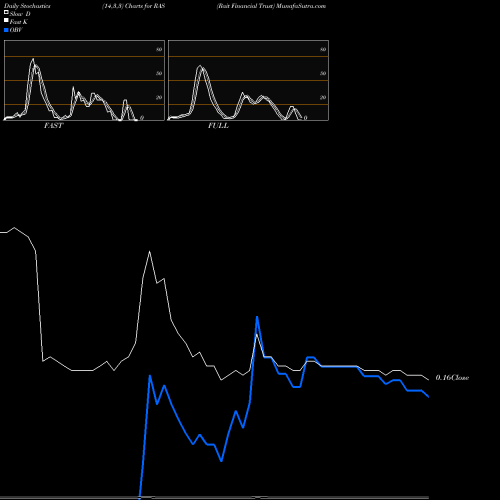Click the FAST label under the chart
This screenshot has height=500, width=500.
[x=53, y=126]
